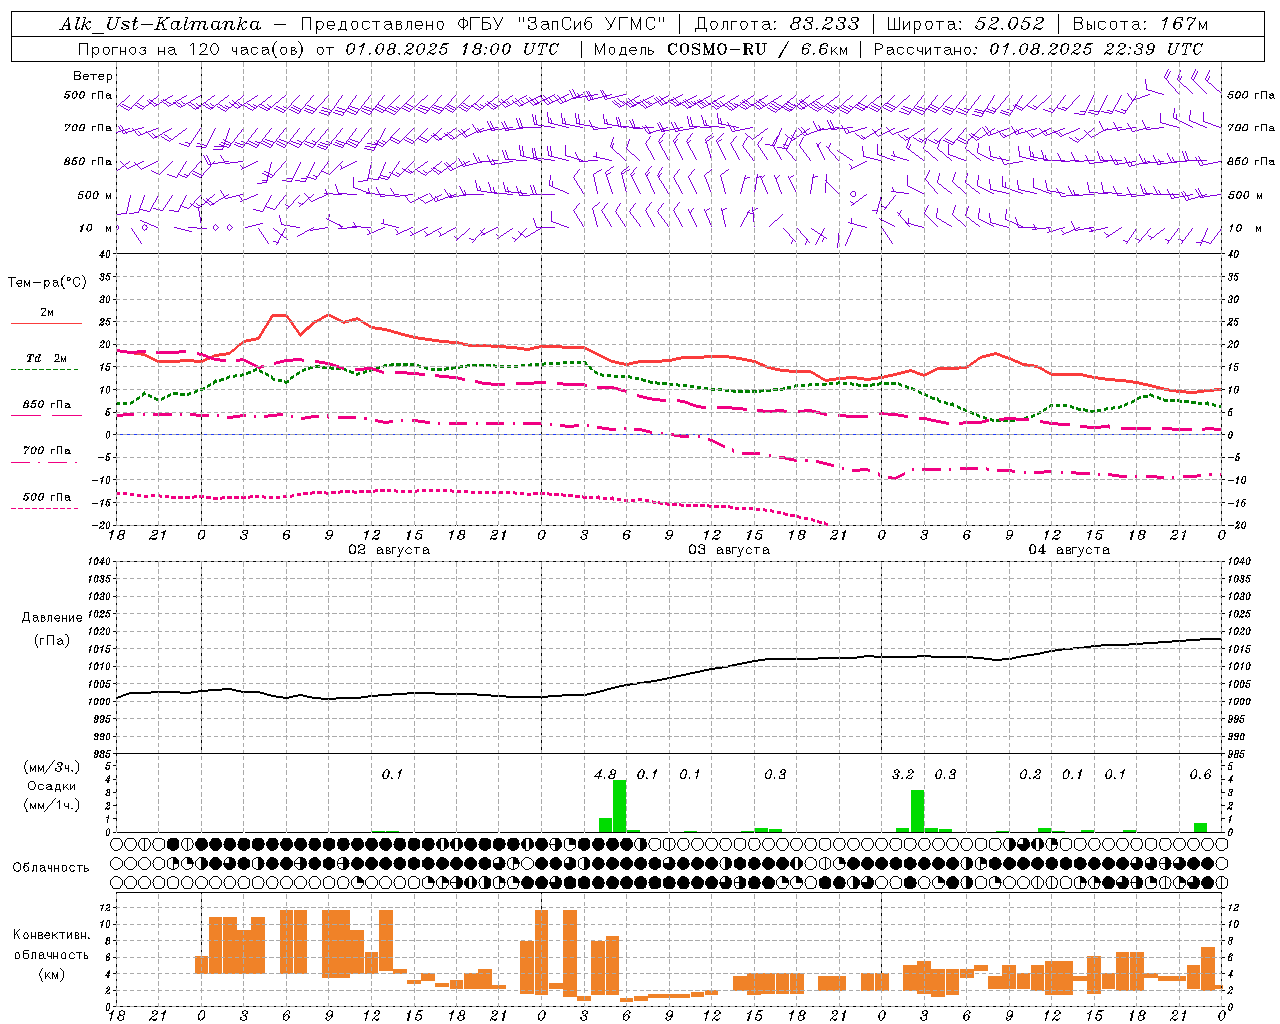Click the Осадки precipitation label
The height and width of the screenshot is (1024, 1280).
52,786
